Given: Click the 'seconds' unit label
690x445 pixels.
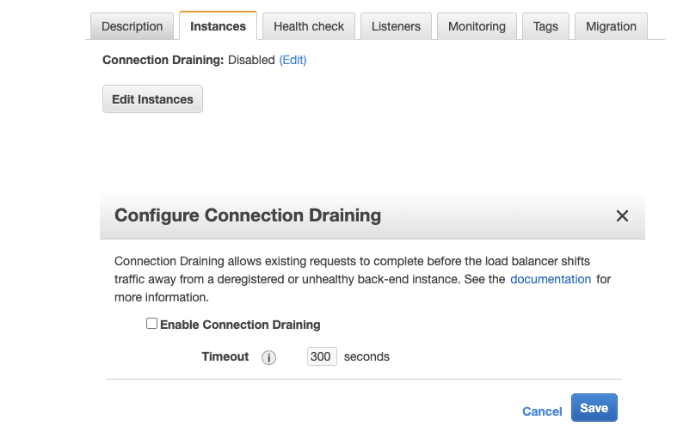Looking at the screenshot, I should pyautogui.click(x=367, y=357).
